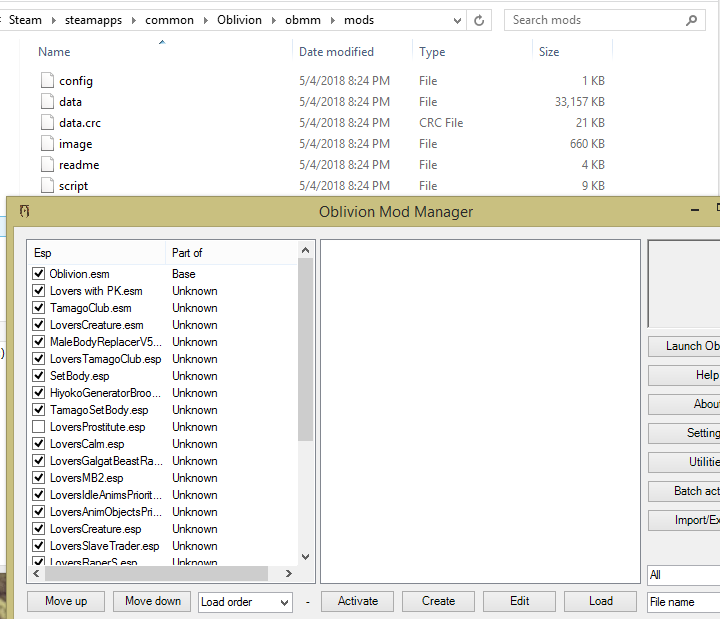Select the readme file icon

coord(47,164)
